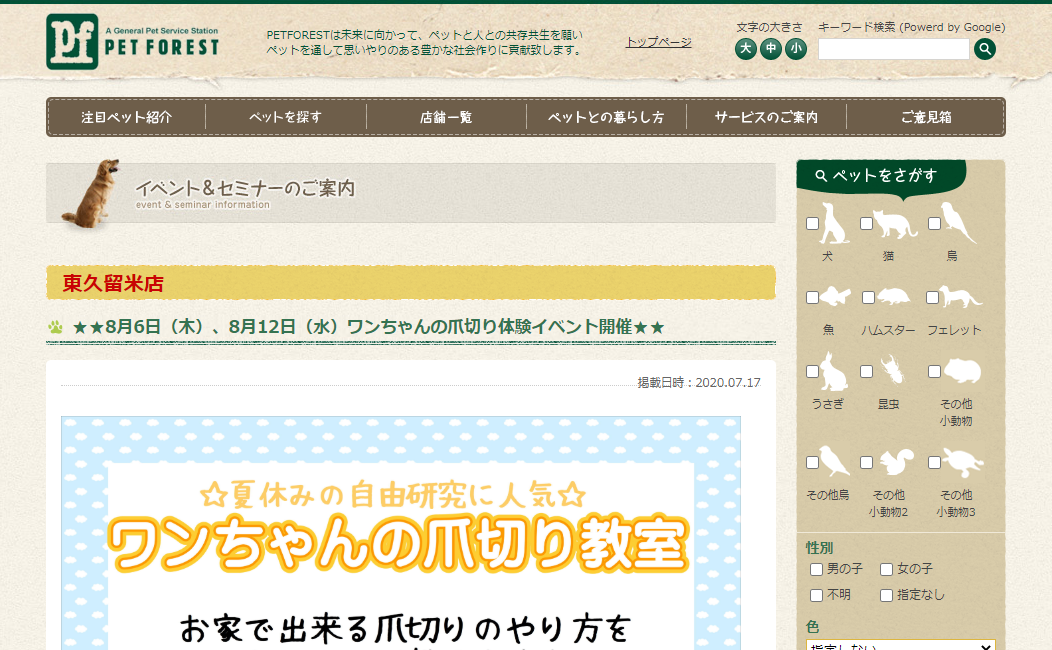Check the 魚 (fish) checkbox
Viewport: 1052px width, 650px height.
click(812, 297)
